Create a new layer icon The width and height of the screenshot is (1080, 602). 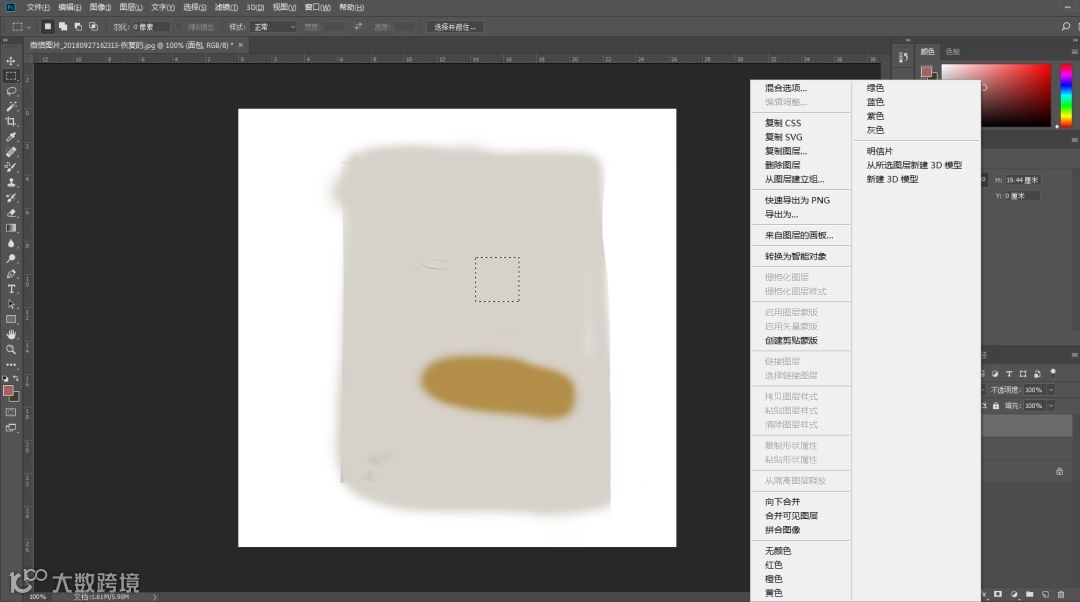click(x=1045, y=594)
